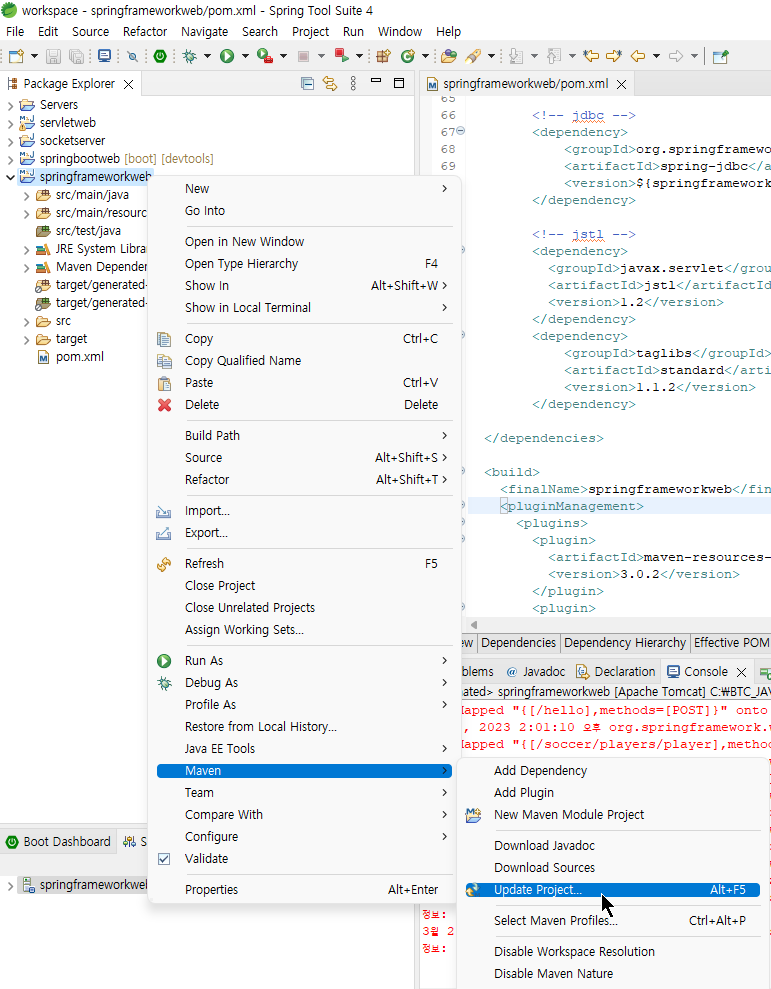Click the green Boot Dashboard power icon

[x=160, y=56]
